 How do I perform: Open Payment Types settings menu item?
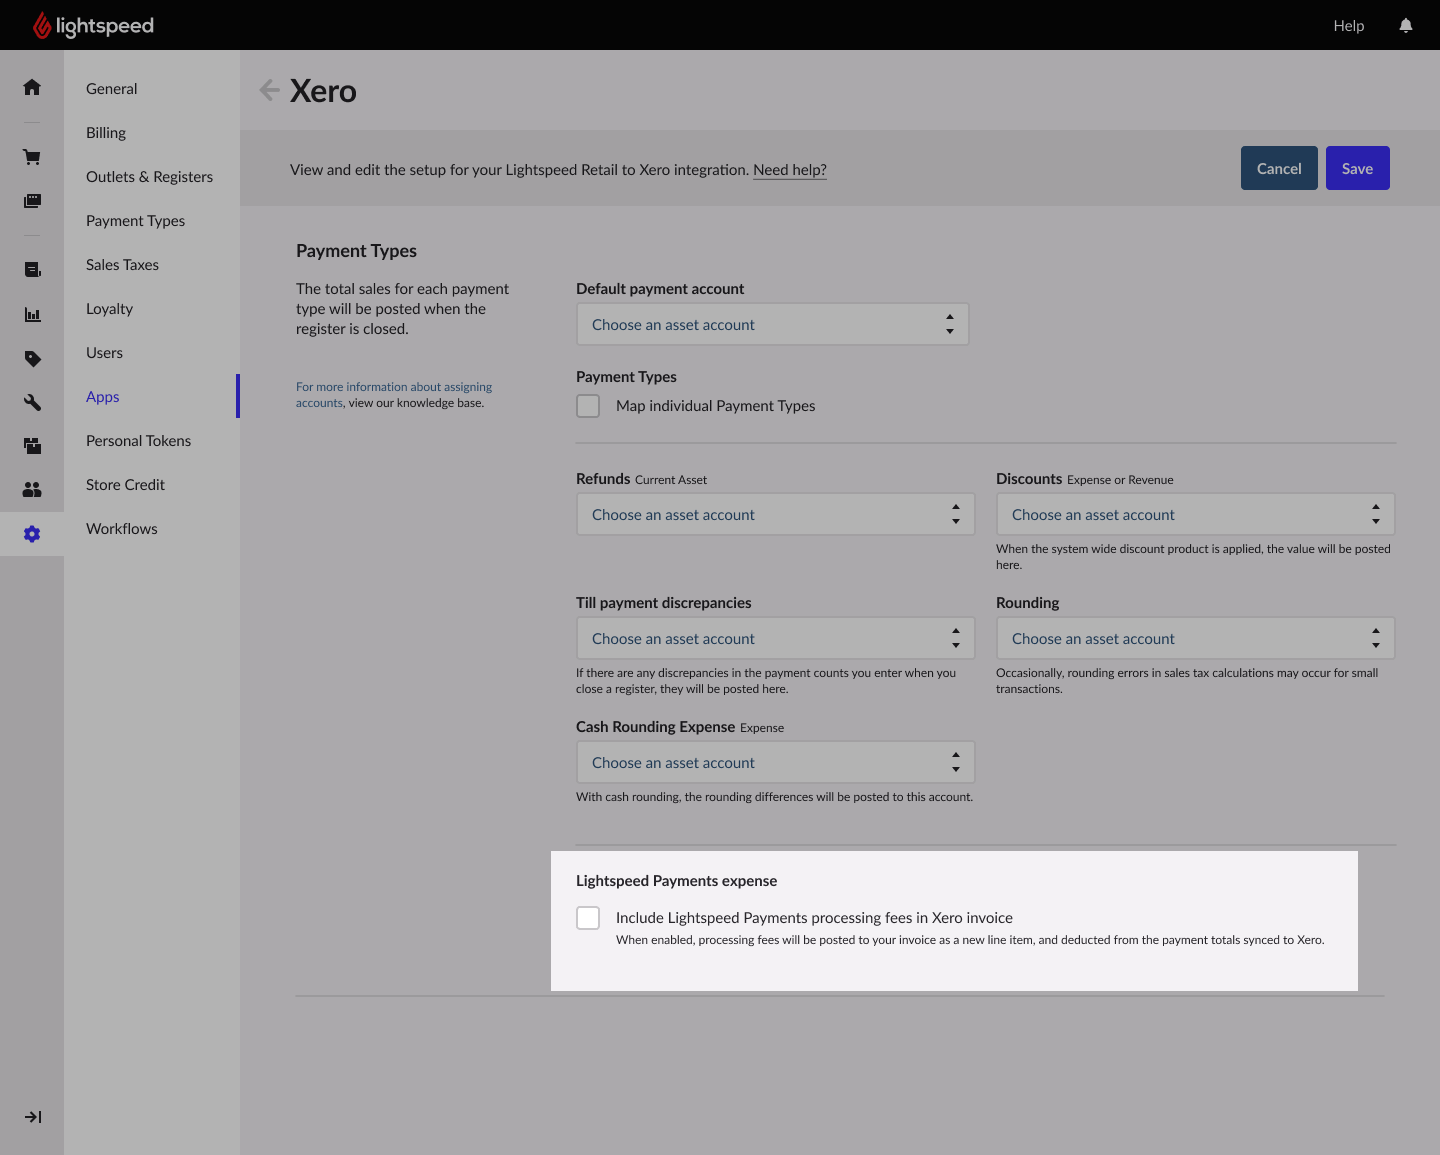(136, 221)
